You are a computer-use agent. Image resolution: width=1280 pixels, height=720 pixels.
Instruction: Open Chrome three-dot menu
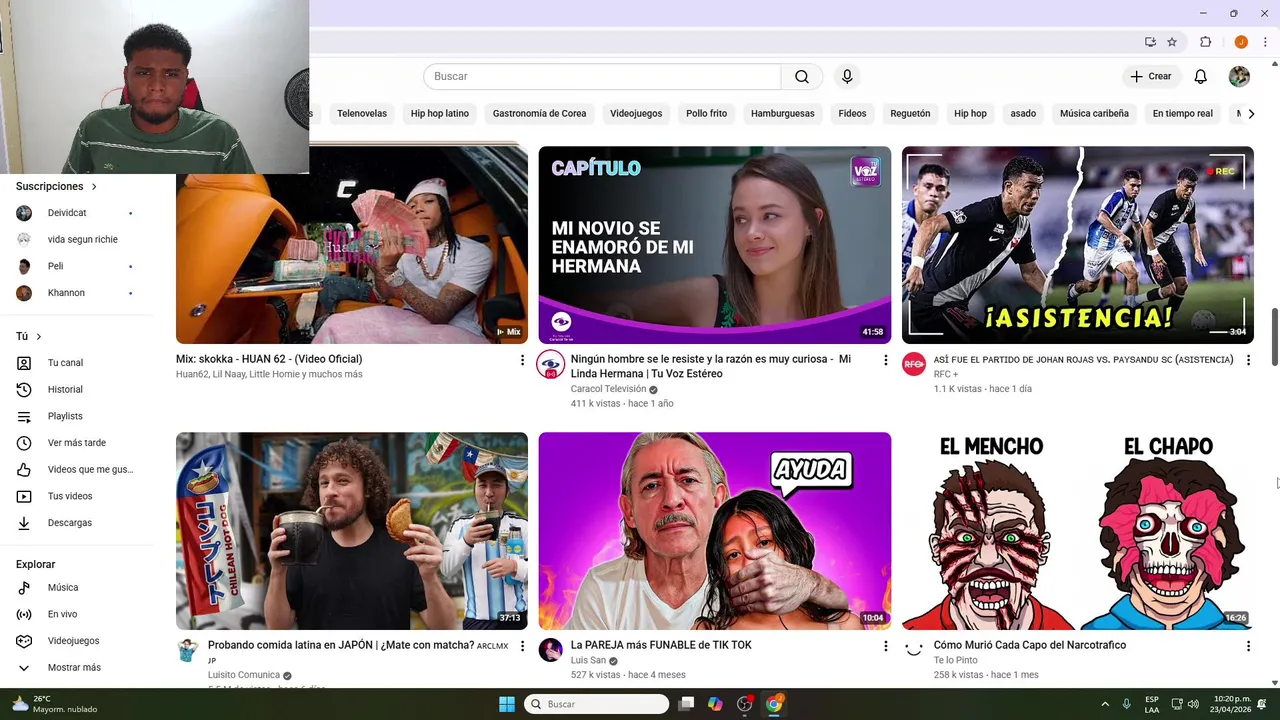[1265, 42]
